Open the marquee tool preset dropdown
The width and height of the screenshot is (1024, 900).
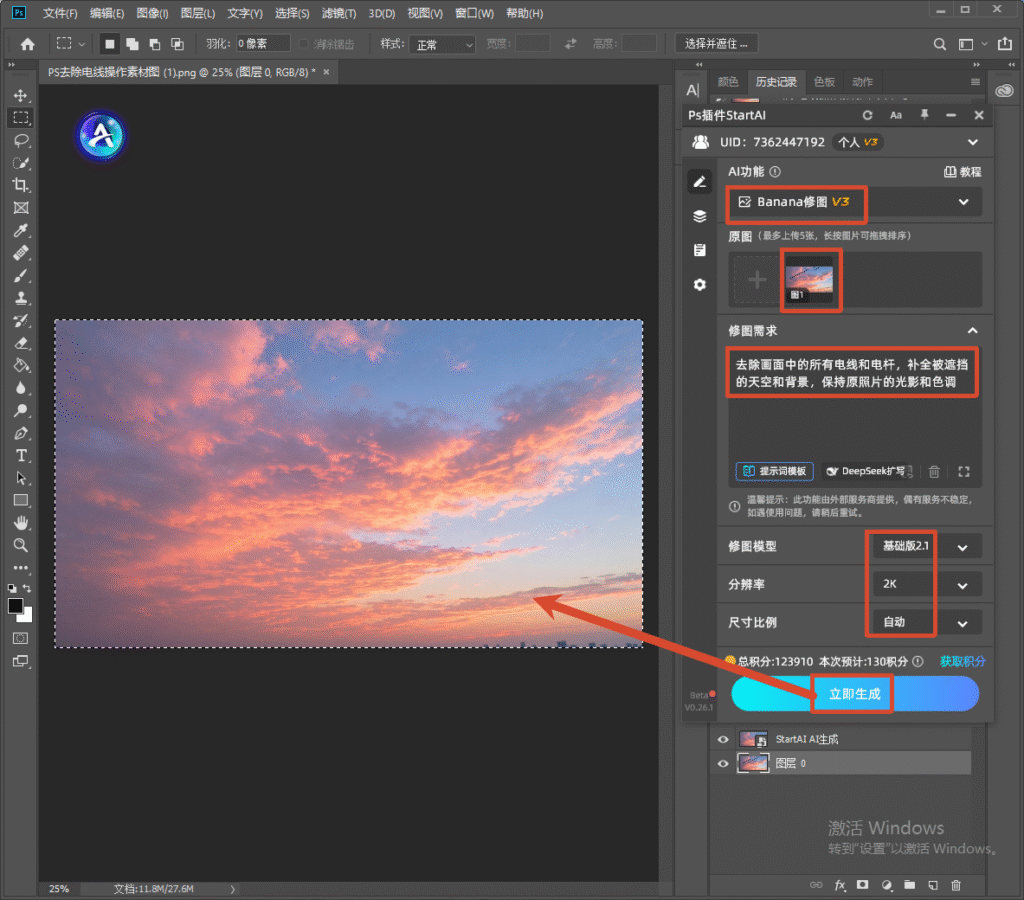click(82, 44)
